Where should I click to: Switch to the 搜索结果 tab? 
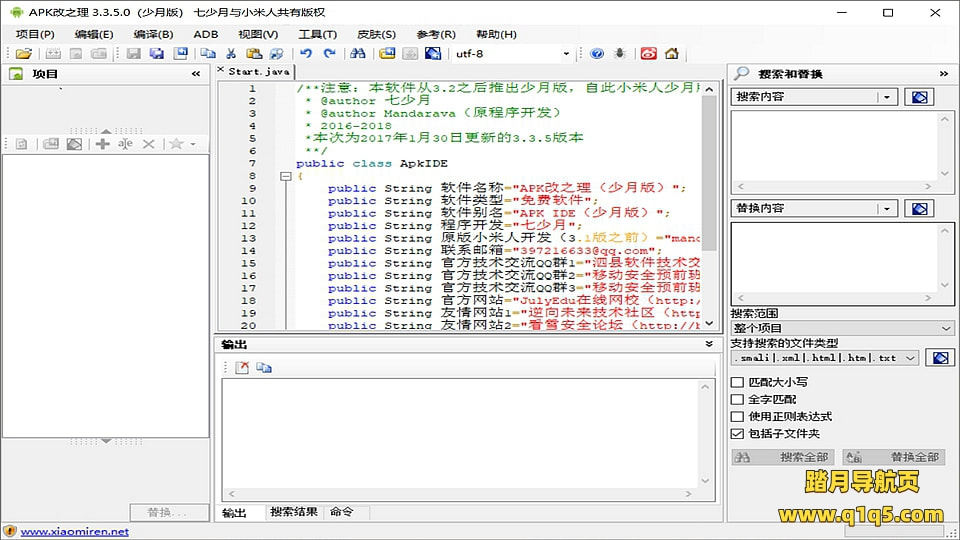pyautogui.click(x=294, y=512)
